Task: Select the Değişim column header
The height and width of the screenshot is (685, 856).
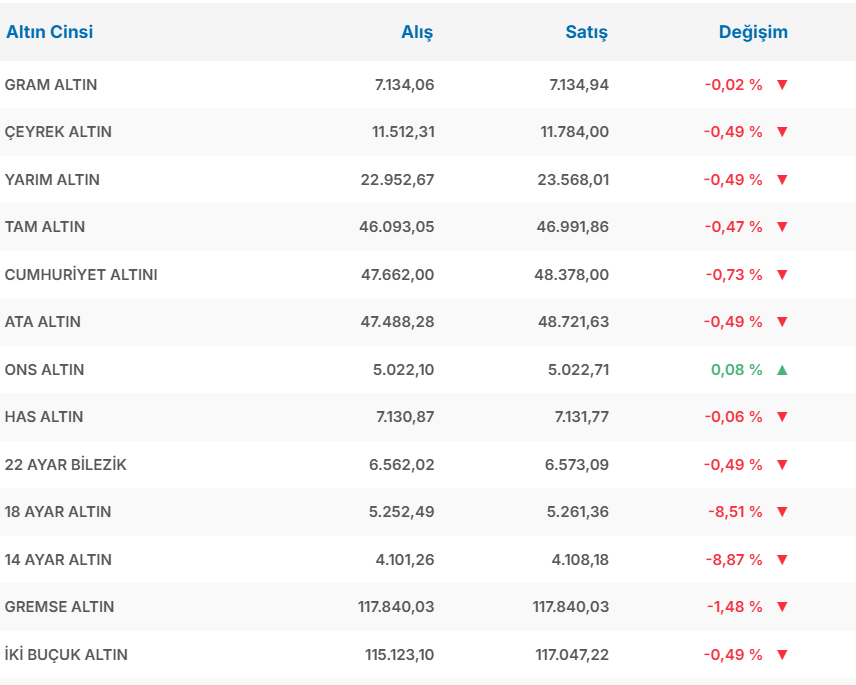Action: point(753,32)
